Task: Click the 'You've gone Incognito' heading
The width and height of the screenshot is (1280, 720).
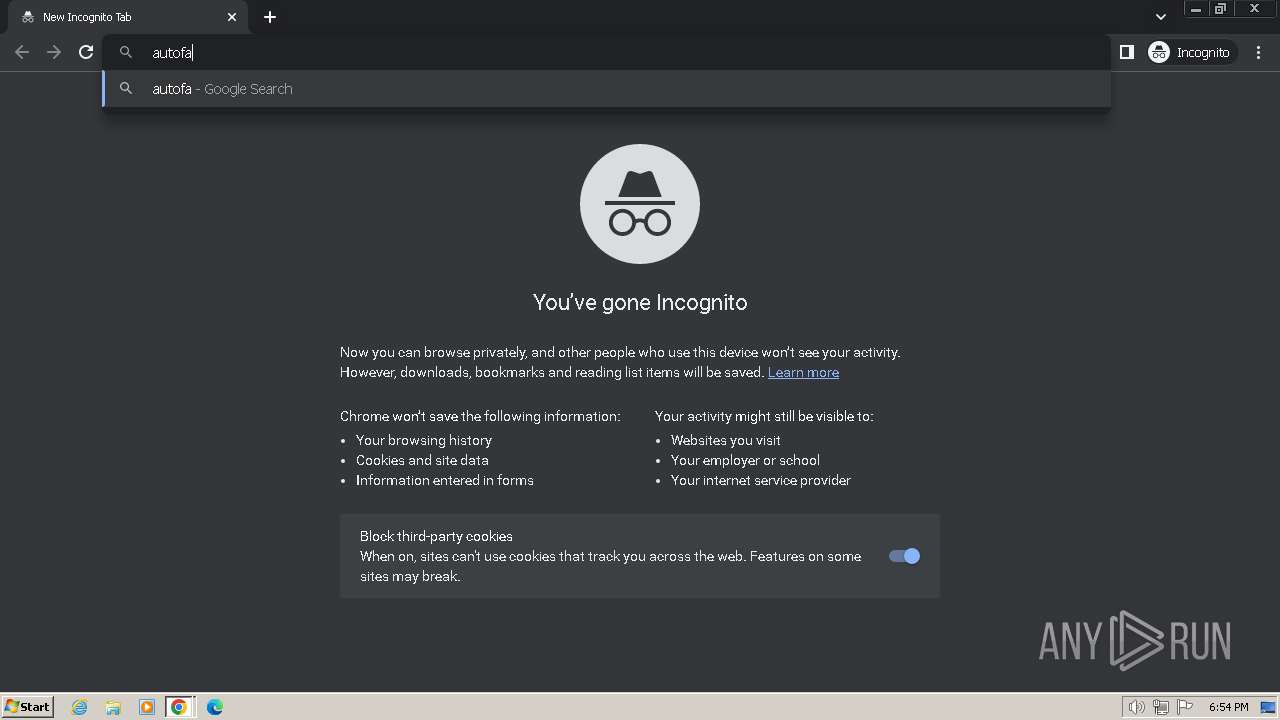Action: click(640, 302)
